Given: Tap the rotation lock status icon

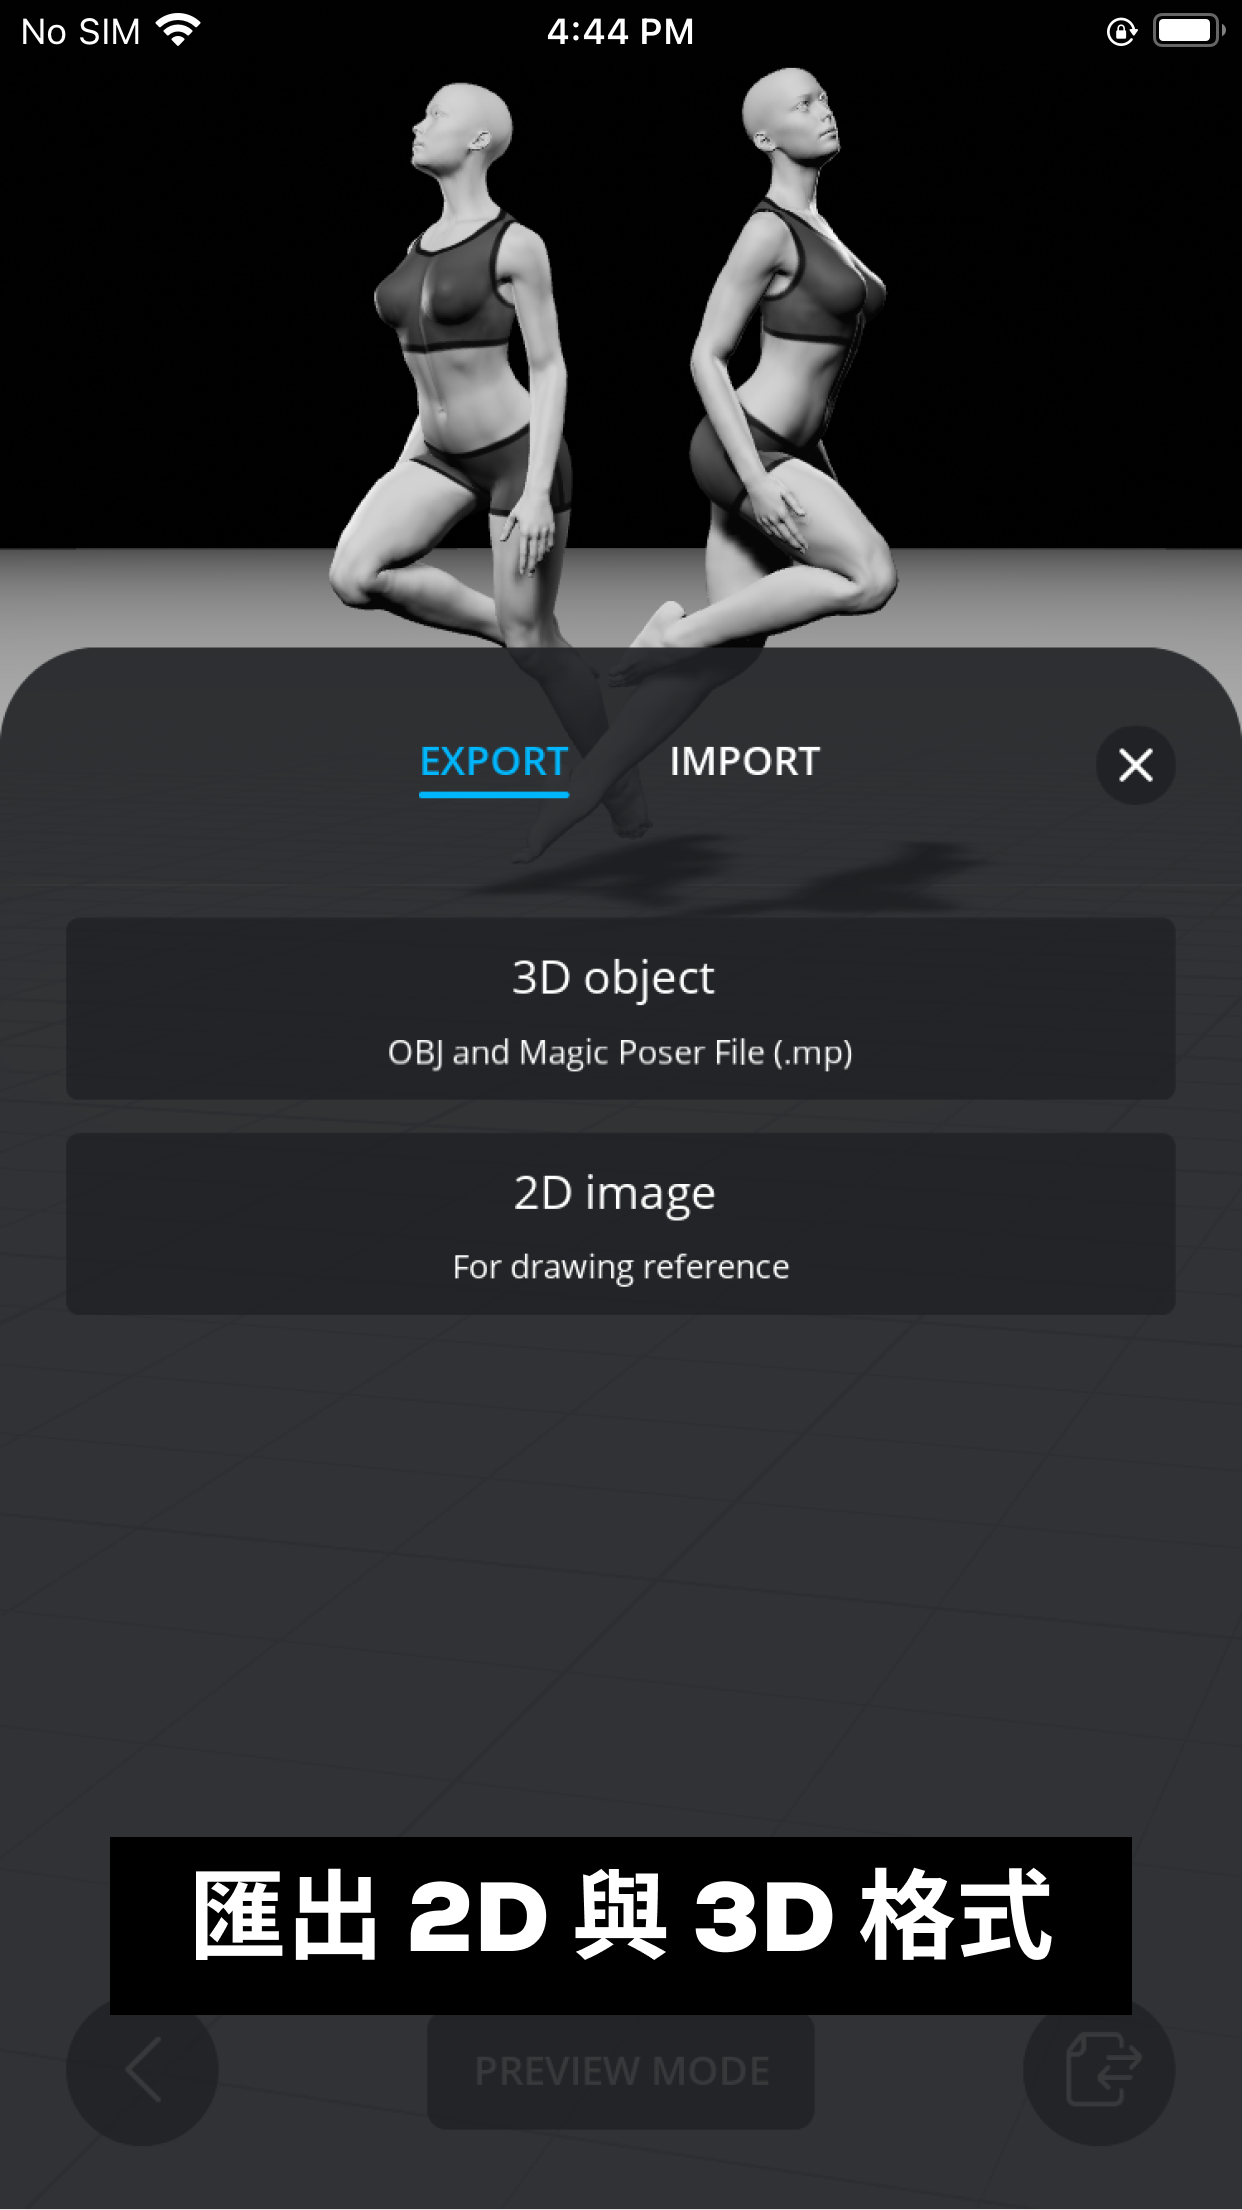Looking at the screenshot, I should tap(1121, 32).
